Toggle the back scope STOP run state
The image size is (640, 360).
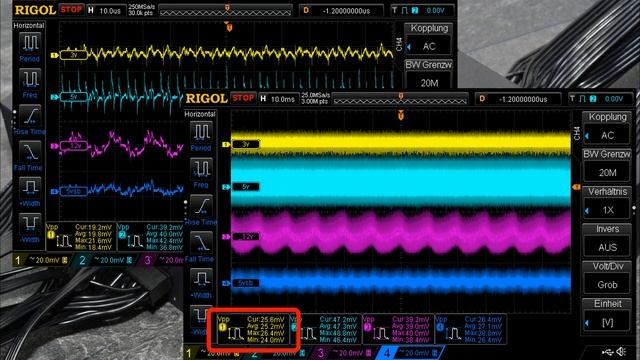pyautogui.click(x=71, y=9)
